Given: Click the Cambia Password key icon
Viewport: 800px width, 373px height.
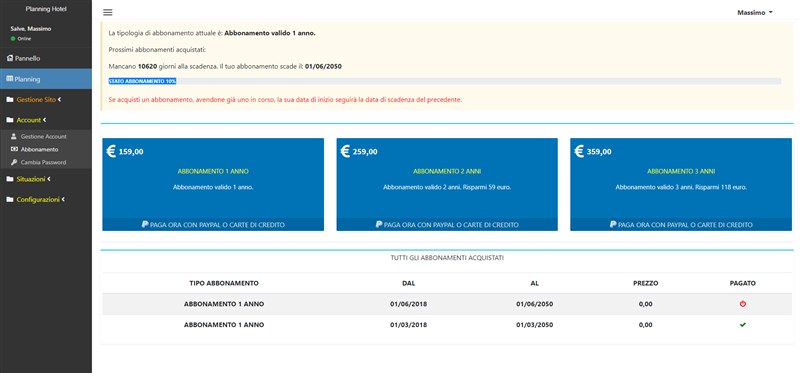Looking at the screenshot, I should (x=14, y=162).
